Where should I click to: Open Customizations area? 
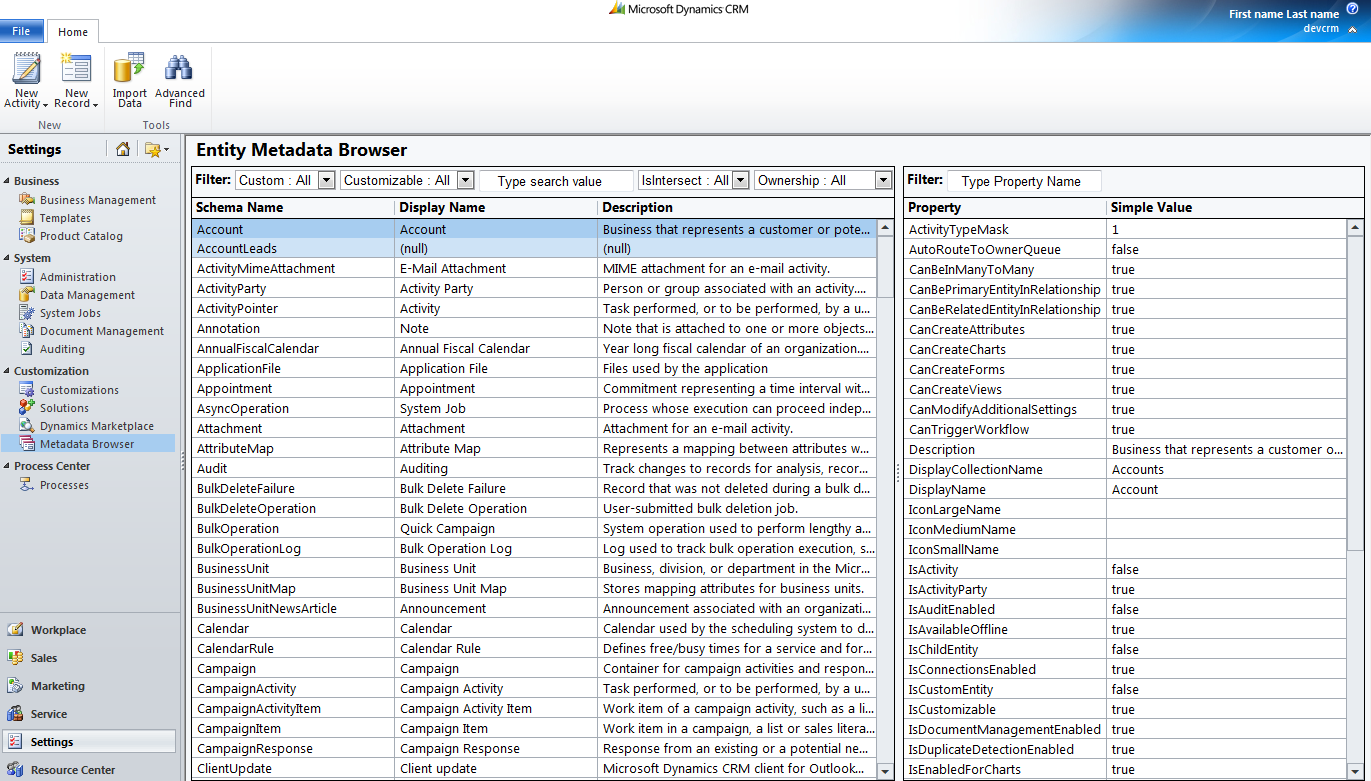click(x=79, y=390)
